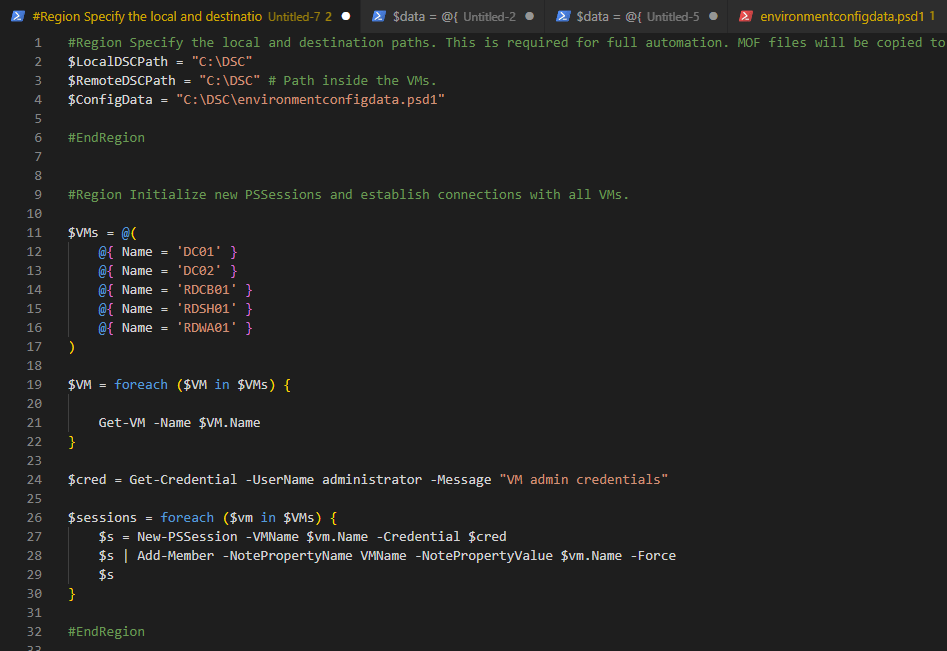Viewport: 947px width, 651px height.
Task: Click PowerShell icon on the Untitled-7 tab
Action: pyautogui.click(x=18, y=17)
